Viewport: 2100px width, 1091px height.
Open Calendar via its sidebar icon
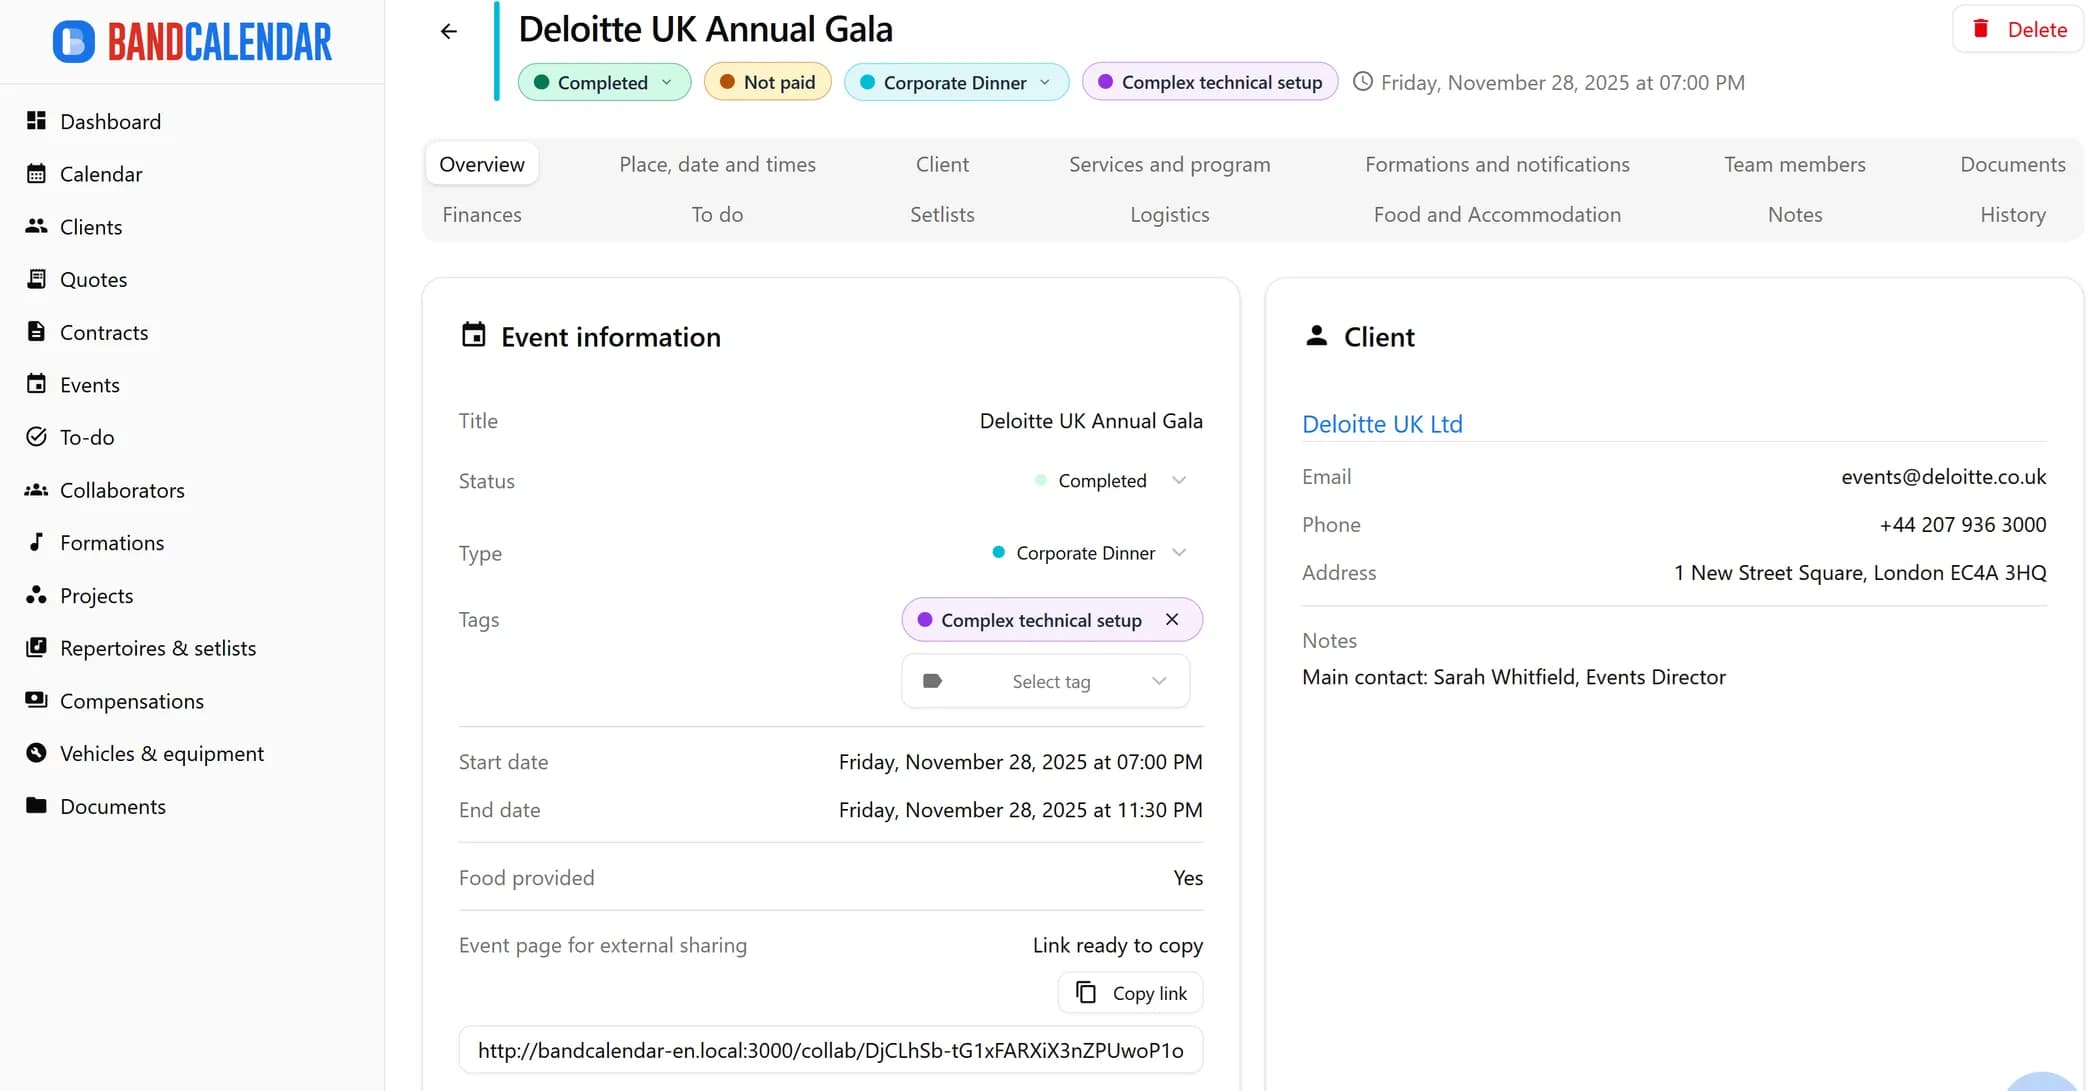pyautogui.click(x=36, y=174)
